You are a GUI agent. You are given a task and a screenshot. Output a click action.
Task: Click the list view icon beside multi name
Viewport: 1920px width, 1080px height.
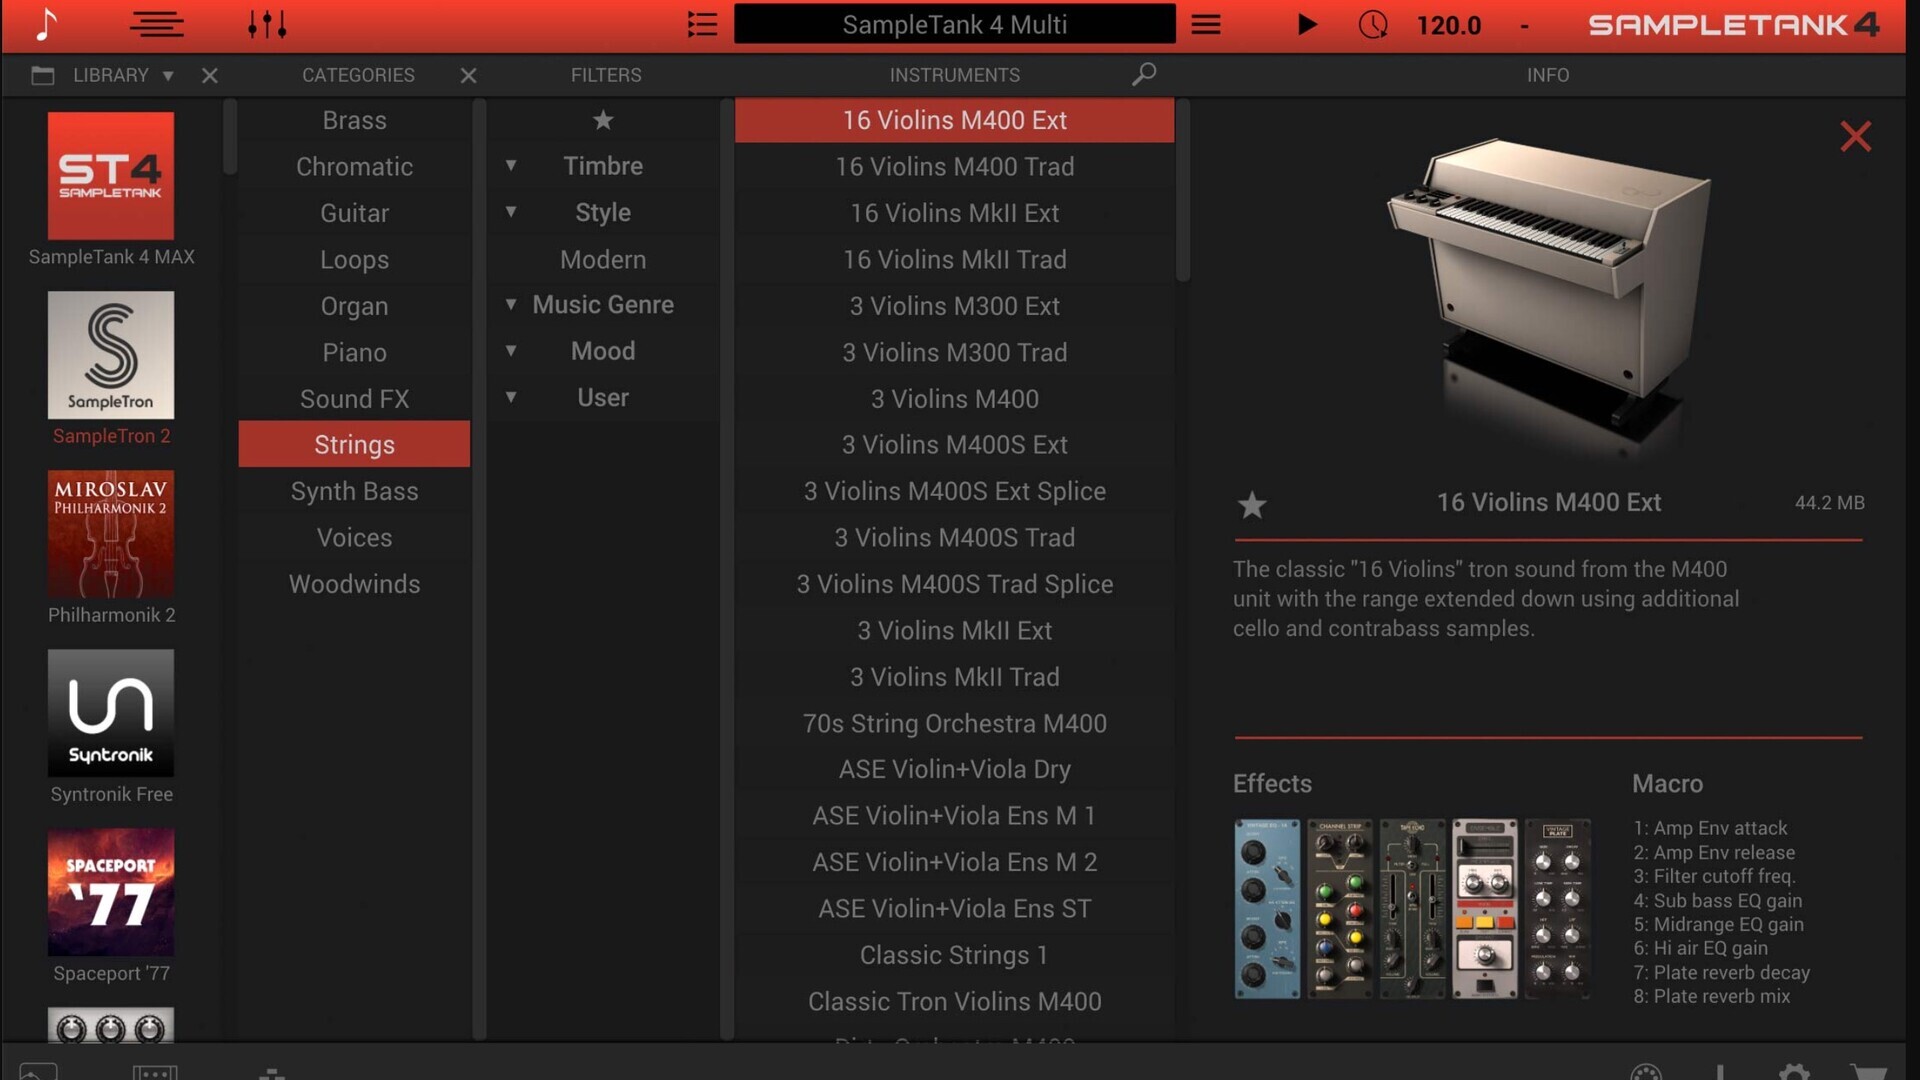pos(702,24)
